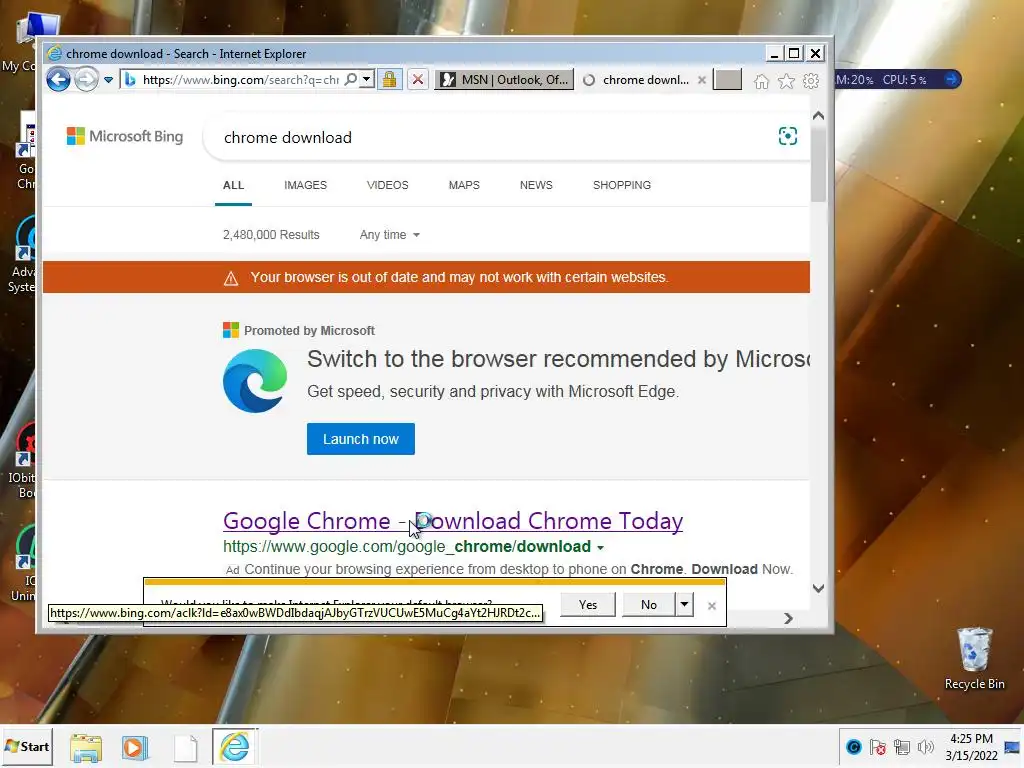
Task: Click the security lock icon
Action: click(x=389, y=80)
